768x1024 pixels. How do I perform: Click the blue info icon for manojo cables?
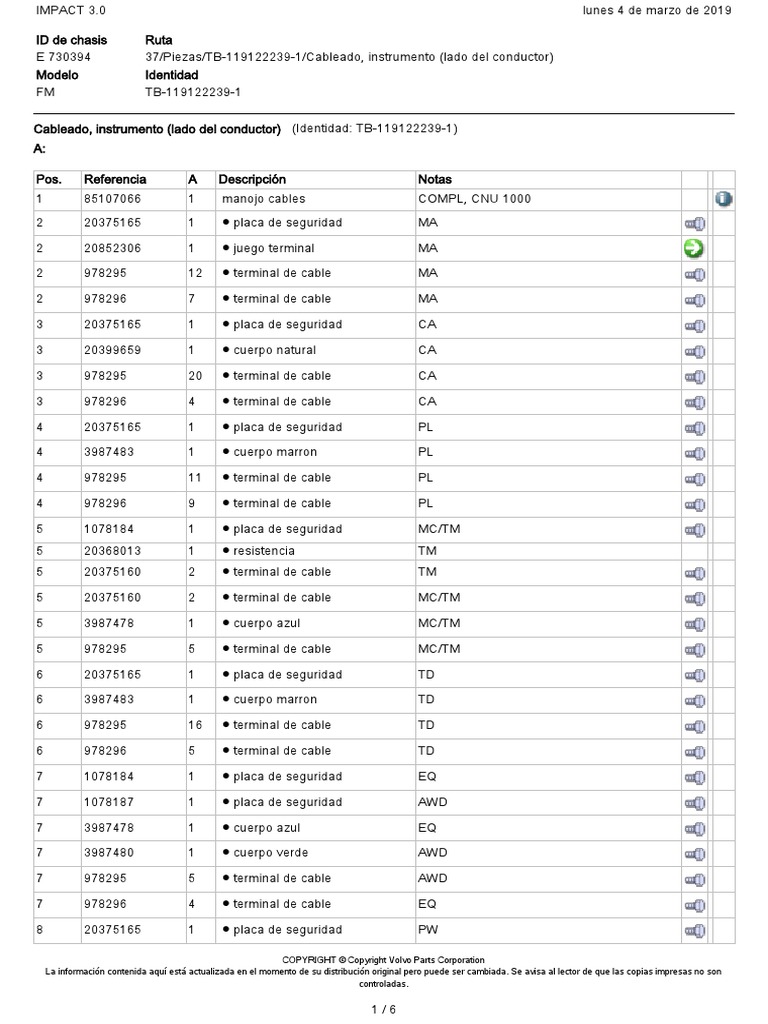723,199
